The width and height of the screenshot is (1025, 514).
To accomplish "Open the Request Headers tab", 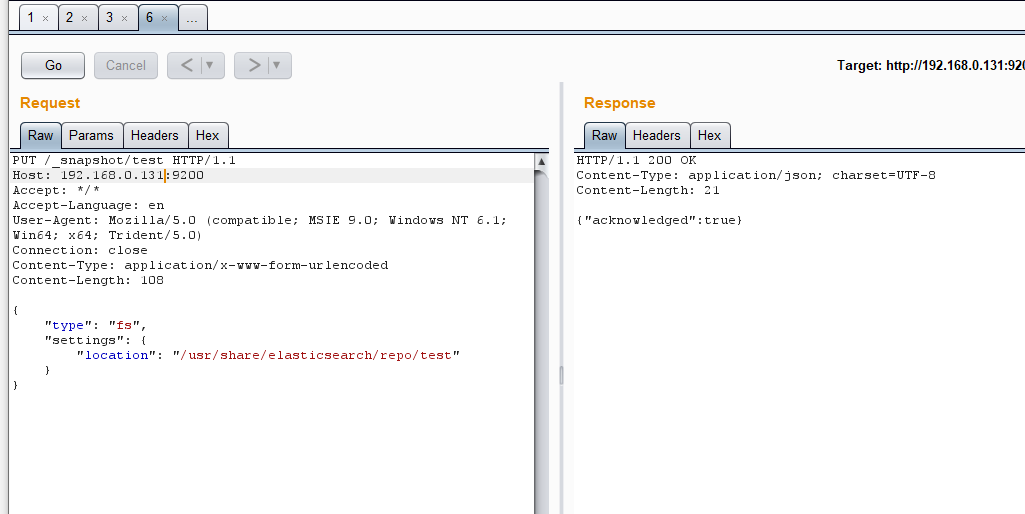I will [155, 135].
